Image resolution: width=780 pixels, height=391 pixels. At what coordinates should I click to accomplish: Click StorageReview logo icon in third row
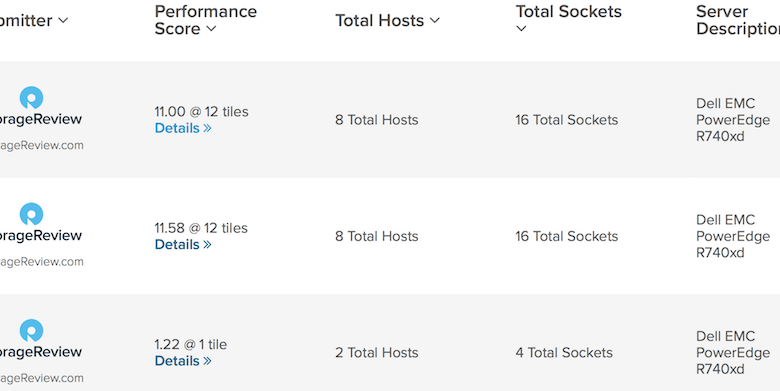(x=31, y=330)
